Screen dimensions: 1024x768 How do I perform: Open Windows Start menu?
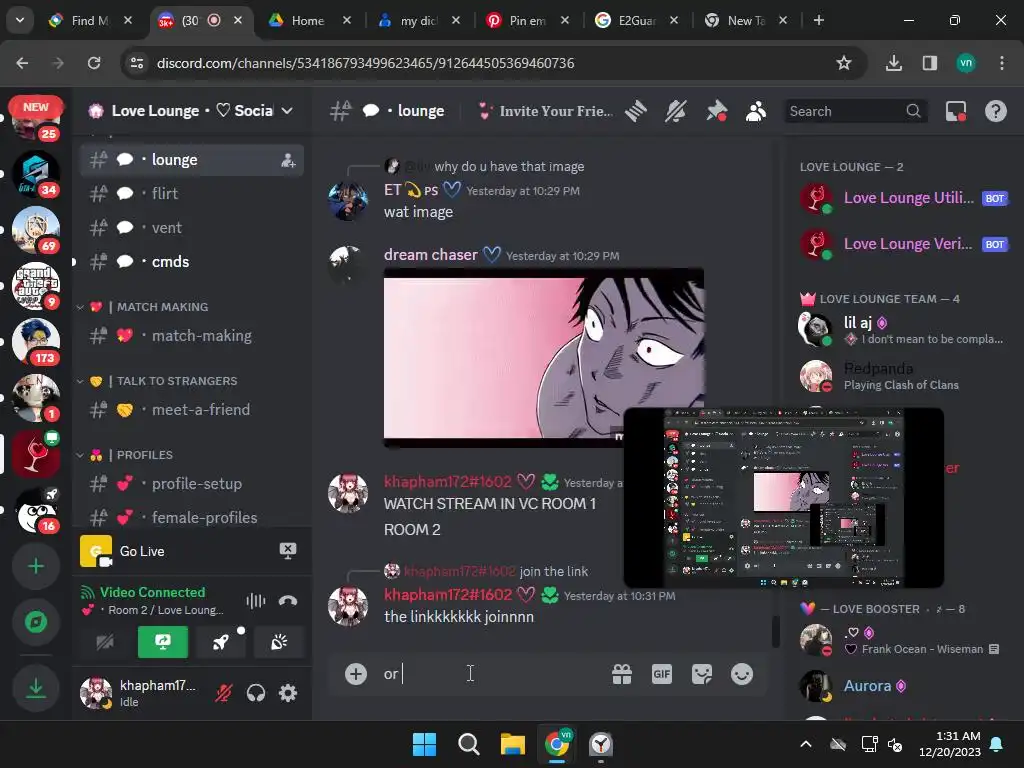[x=424, y=744]
